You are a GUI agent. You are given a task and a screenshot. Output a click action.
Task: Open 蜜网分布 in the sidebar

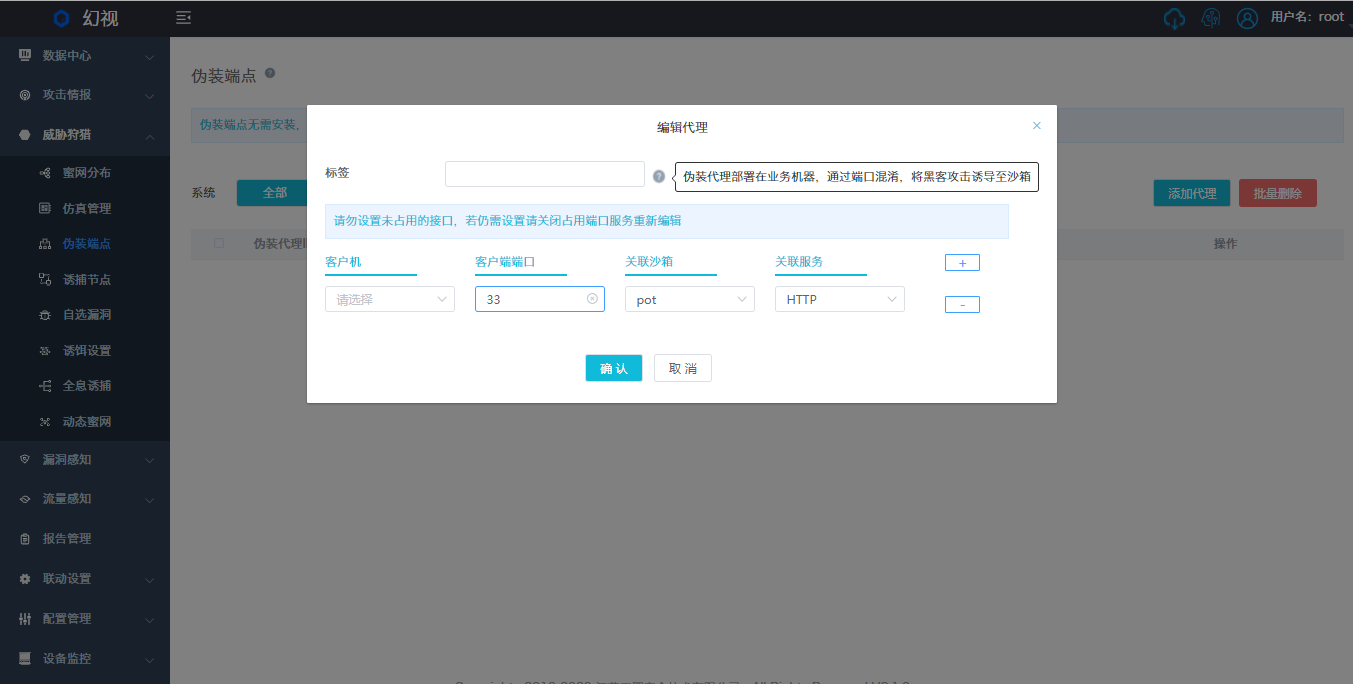point(85,173)
